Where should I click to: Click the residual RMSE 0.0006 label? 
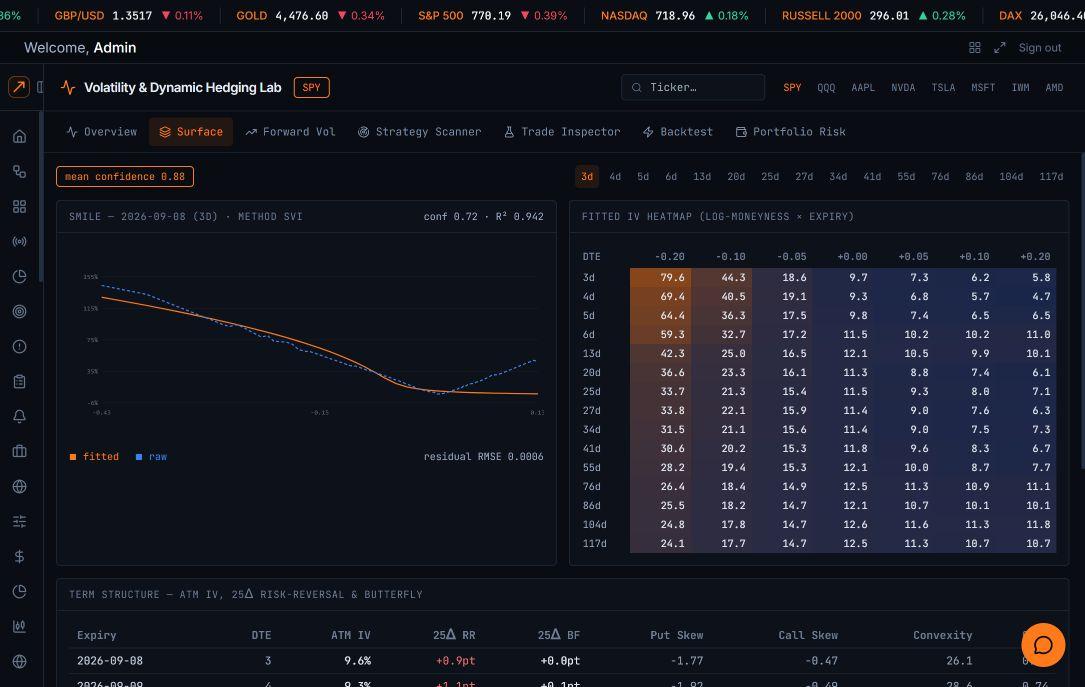(x=483, y=457)
